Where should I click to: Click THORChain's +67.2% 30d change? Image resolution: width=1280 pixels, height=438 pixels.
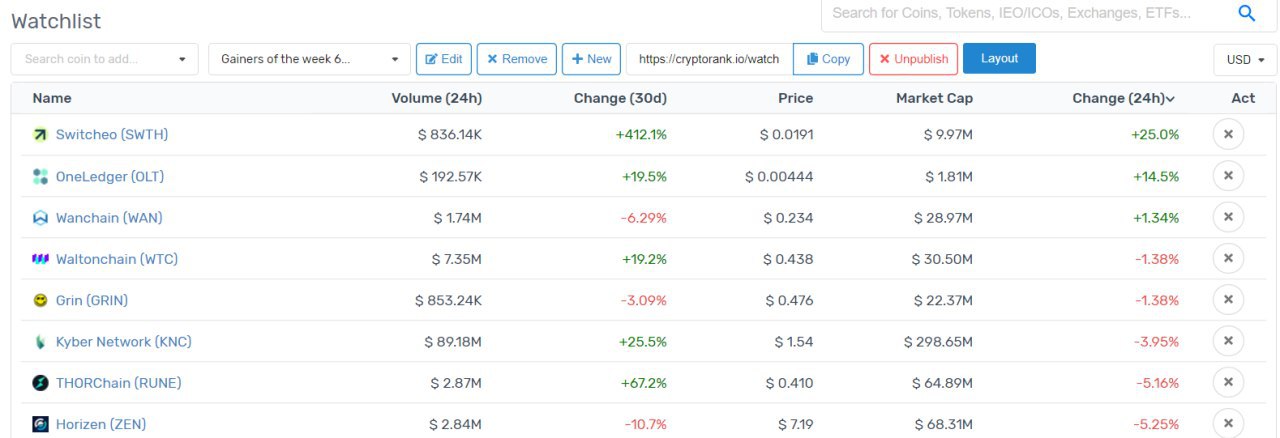pos(645,383)
